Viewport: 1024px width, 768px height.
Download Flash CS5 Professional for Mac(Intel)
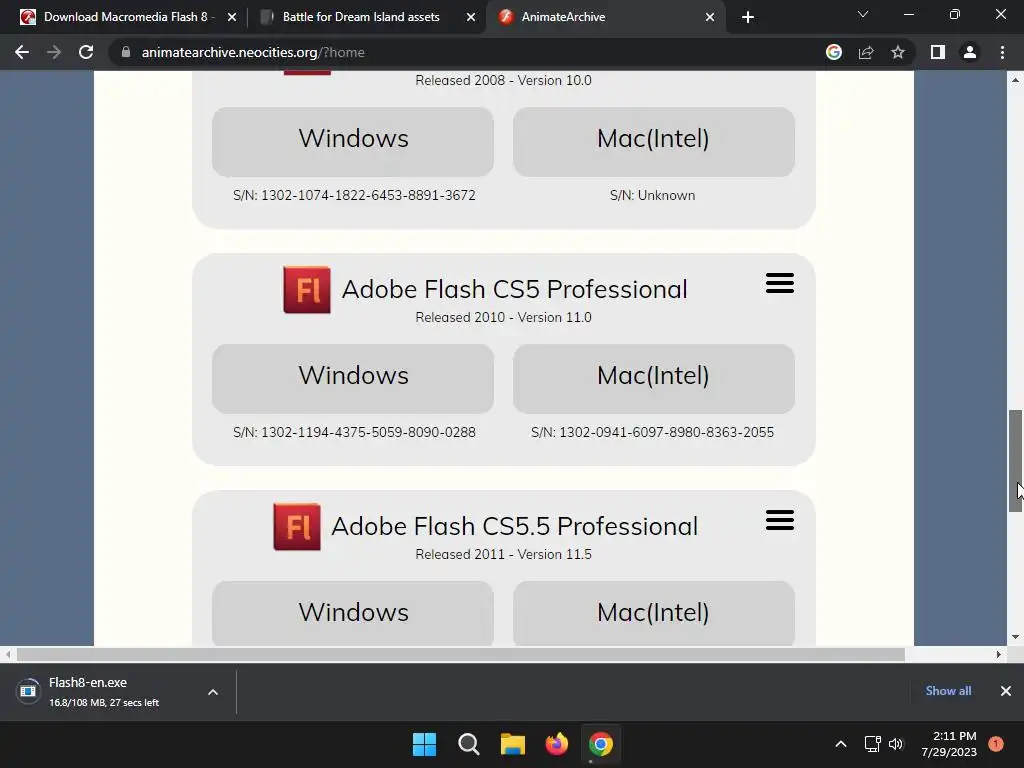click(x=654, y=379)
